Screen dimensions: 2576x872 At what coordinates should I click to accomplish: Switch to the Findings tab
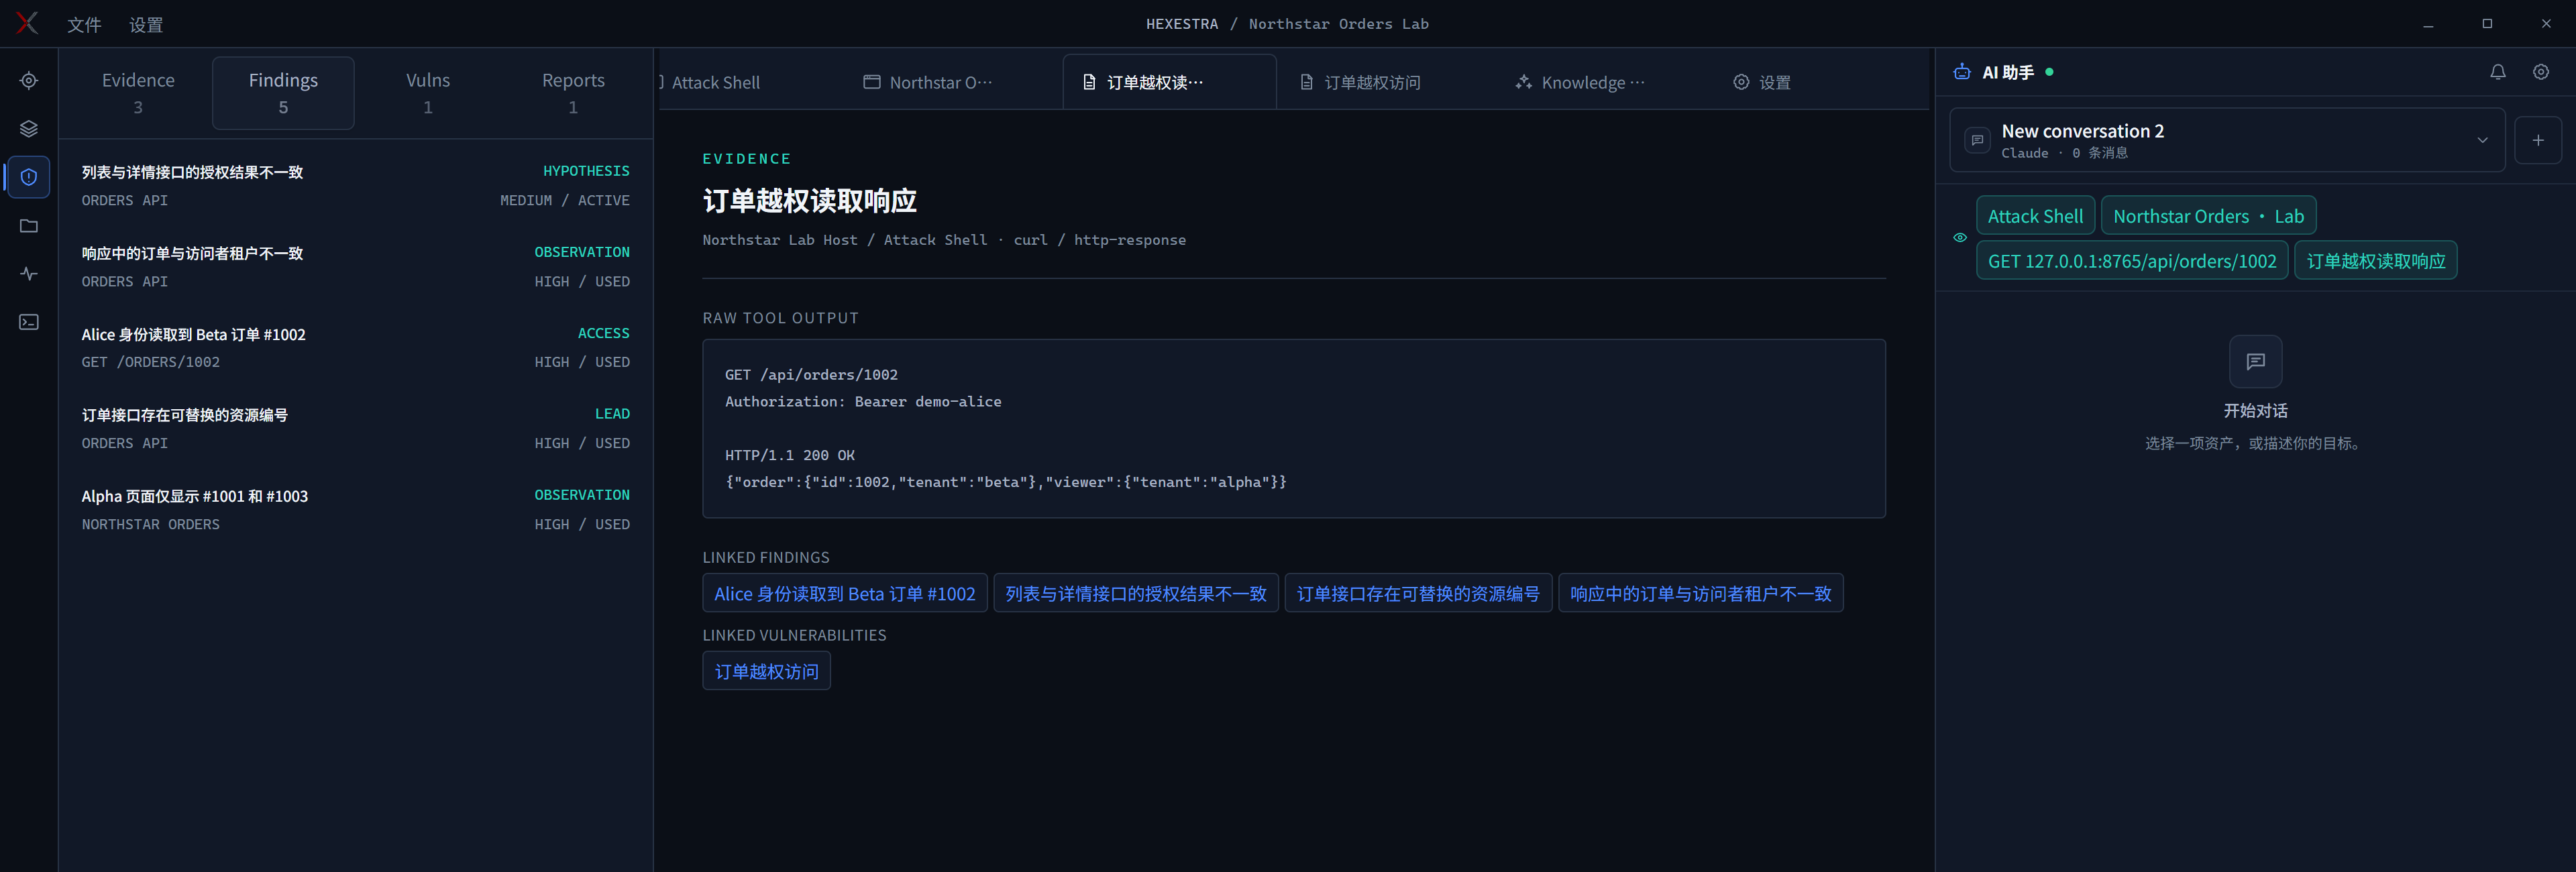pos(283,93)
